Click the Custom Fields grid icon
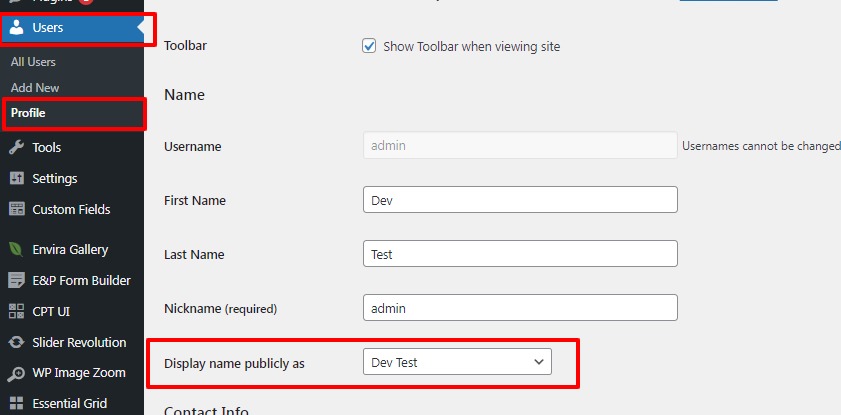The image size is (841, 415). 16,209
